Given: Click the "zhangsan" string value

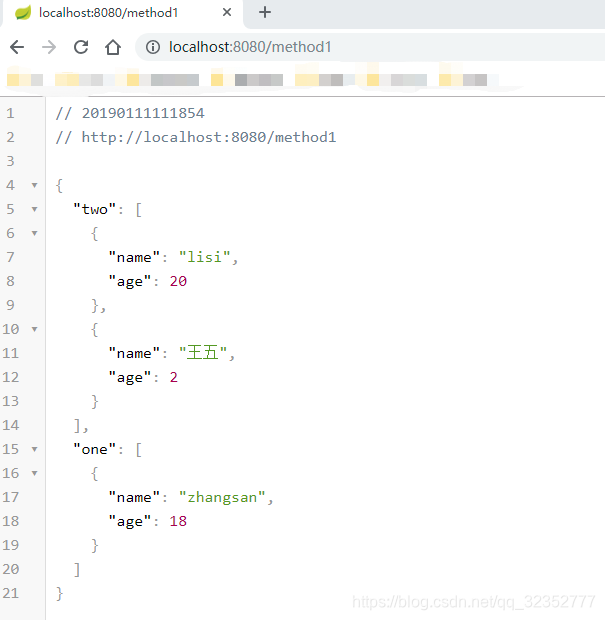Looking at the screenshot, I should pos(222,497).
